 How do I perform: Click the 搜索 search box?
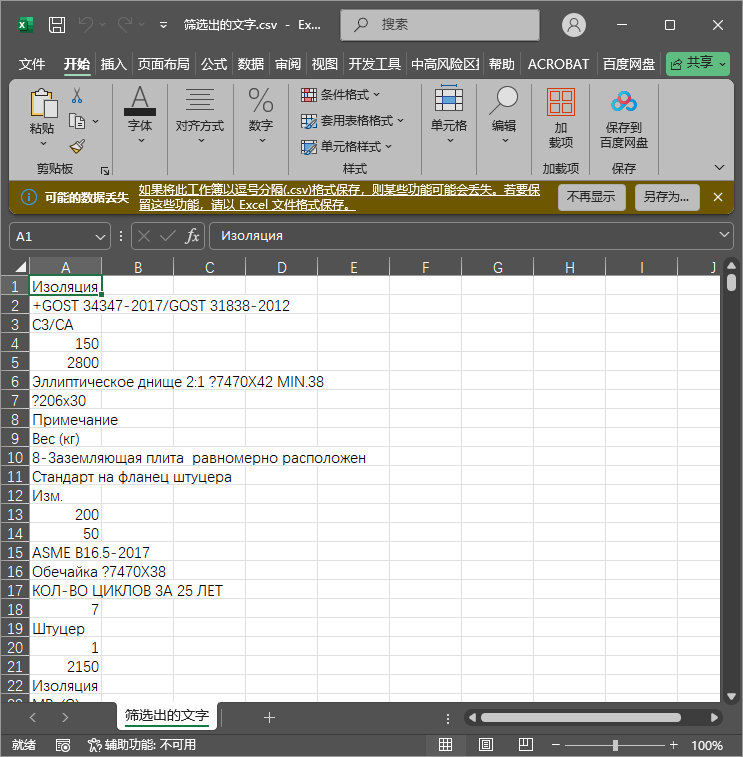click(x=440, y=25)
